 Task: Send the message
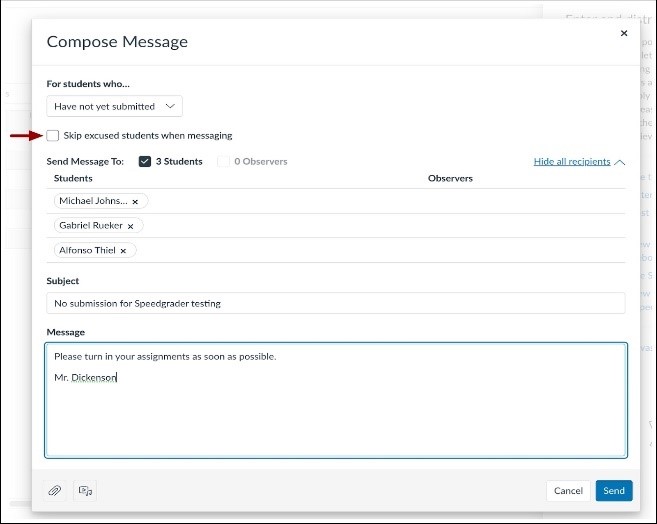pyautogui.click(x=614, y=490)
